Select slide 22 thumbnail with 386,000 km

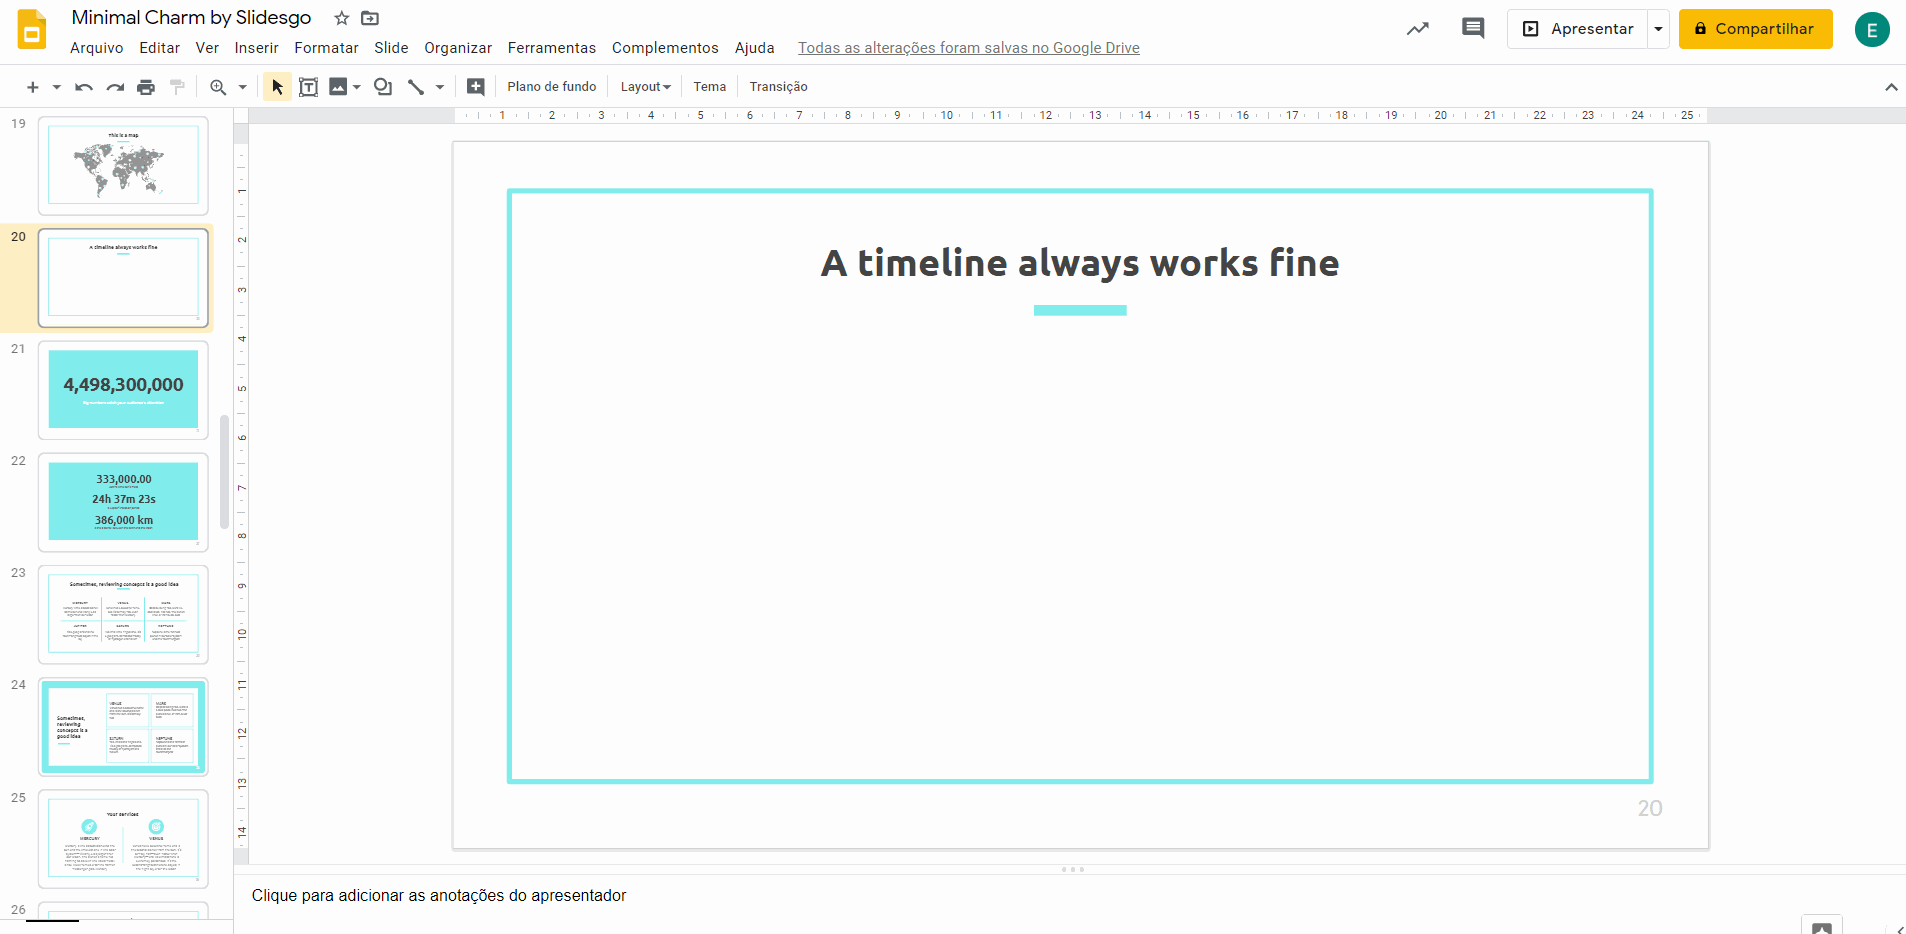(x=124, y=502)
